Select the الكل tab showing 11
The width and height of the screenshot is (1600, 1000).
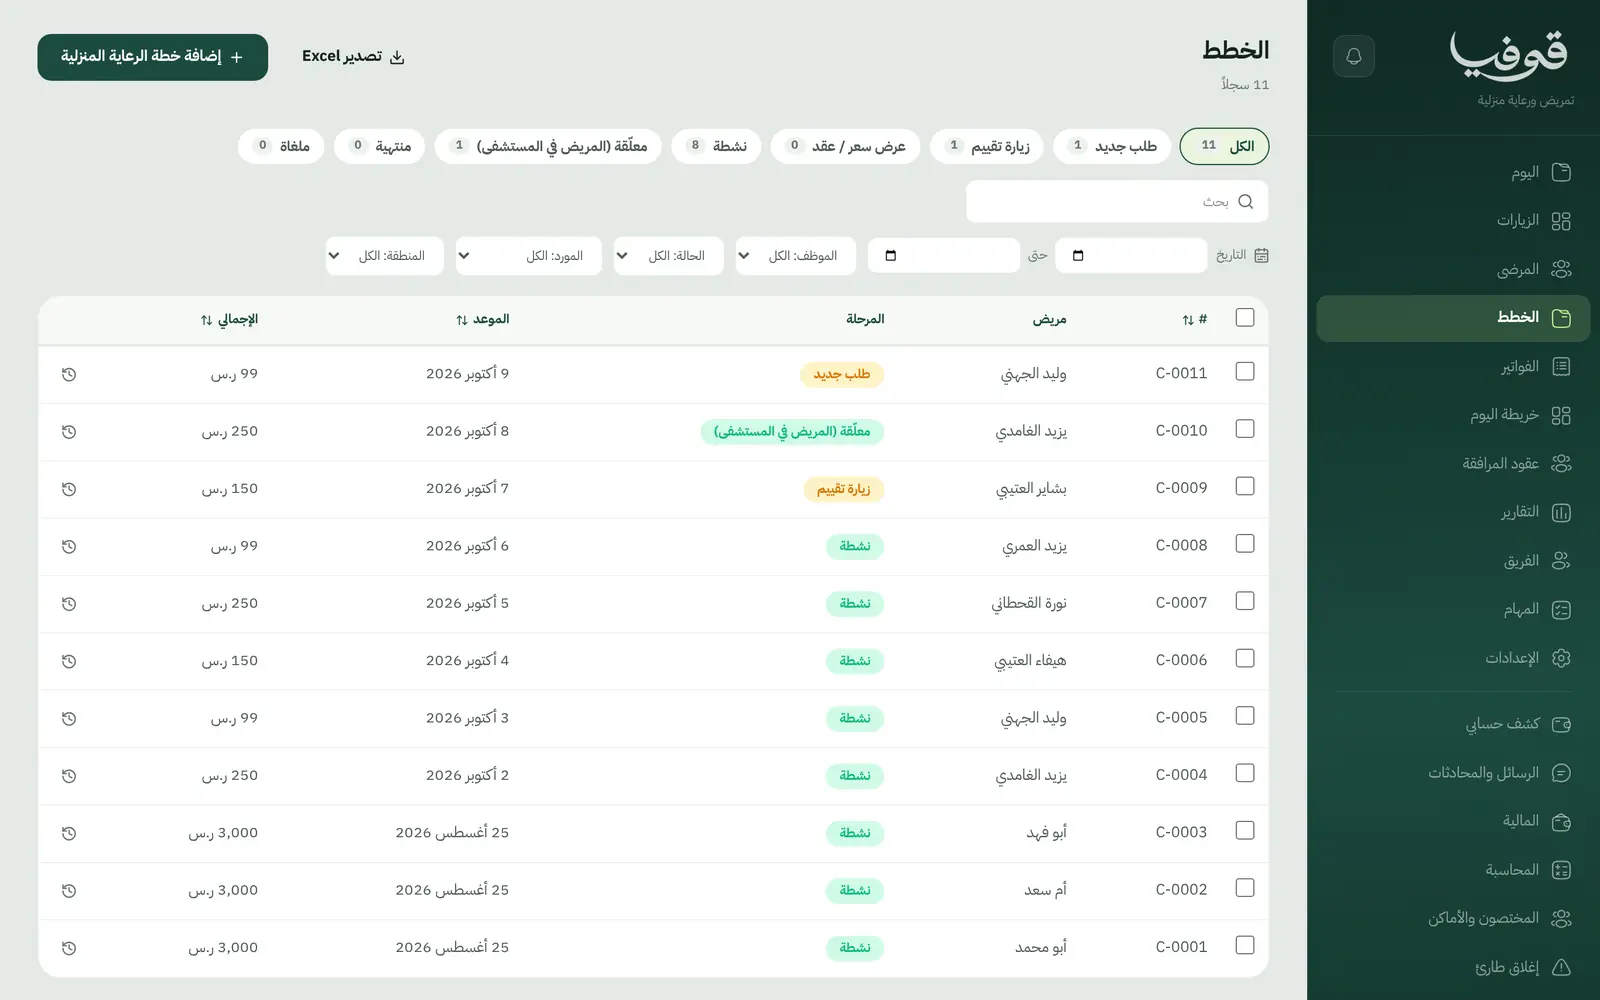tap(1225, 146)
